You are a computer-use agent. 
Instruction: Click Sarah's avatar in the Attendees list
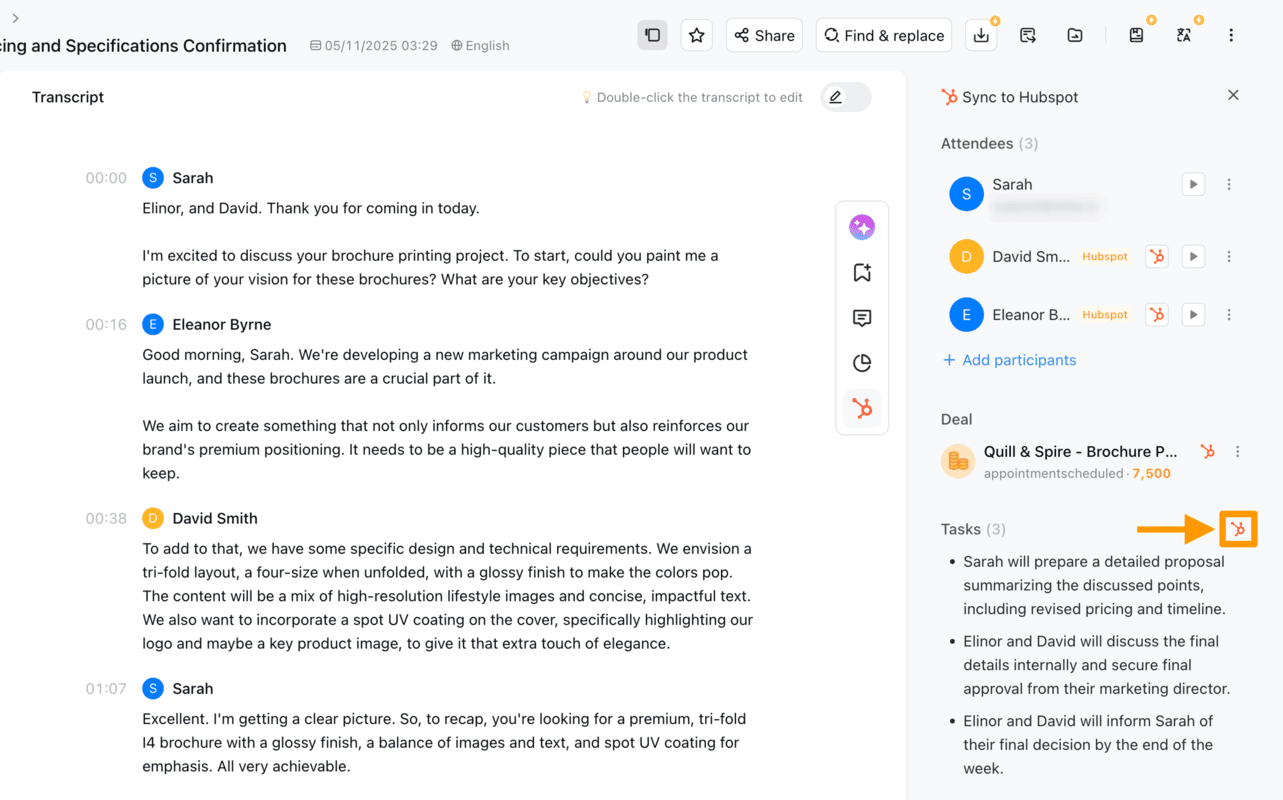(x=966, y=194)
